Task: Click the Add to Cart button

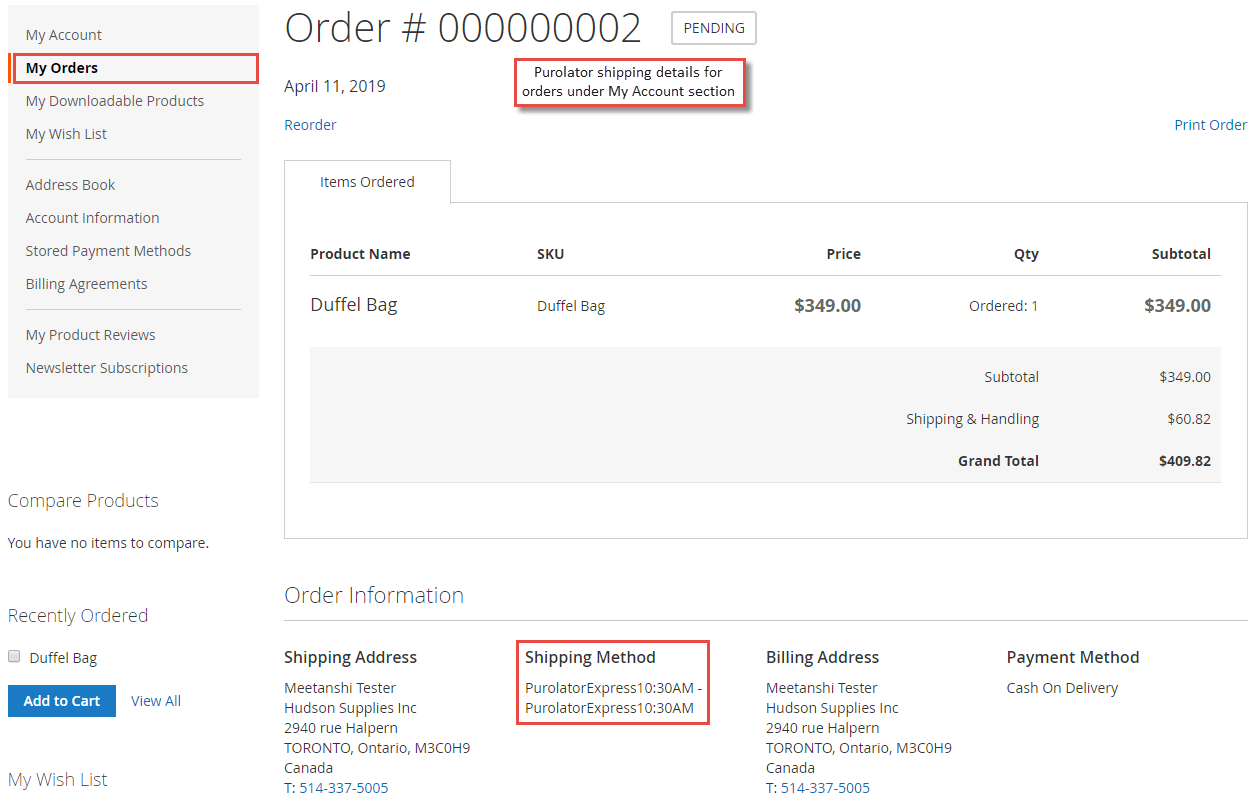Action: (62, 701)
